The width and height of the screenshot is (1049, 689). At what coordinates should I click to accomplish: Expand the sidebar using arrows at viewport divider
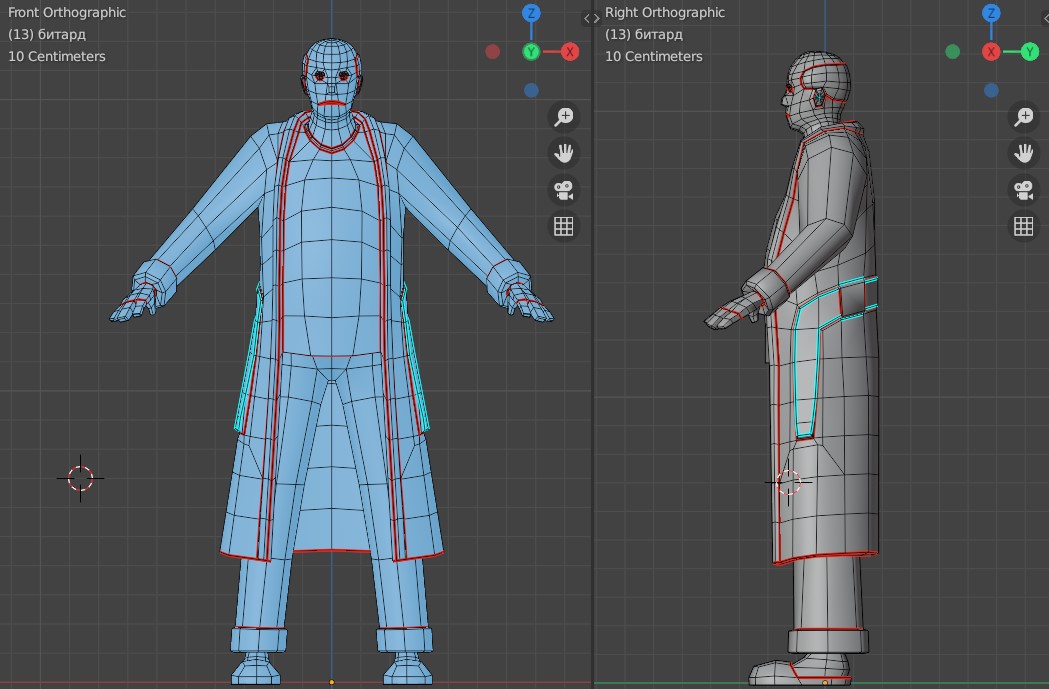[x=591, y=18]
